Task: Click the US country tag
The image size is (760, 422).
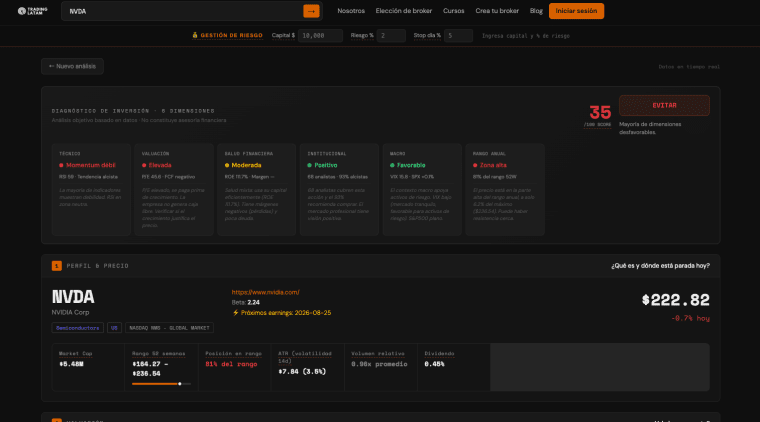Action: coord(114,328)
